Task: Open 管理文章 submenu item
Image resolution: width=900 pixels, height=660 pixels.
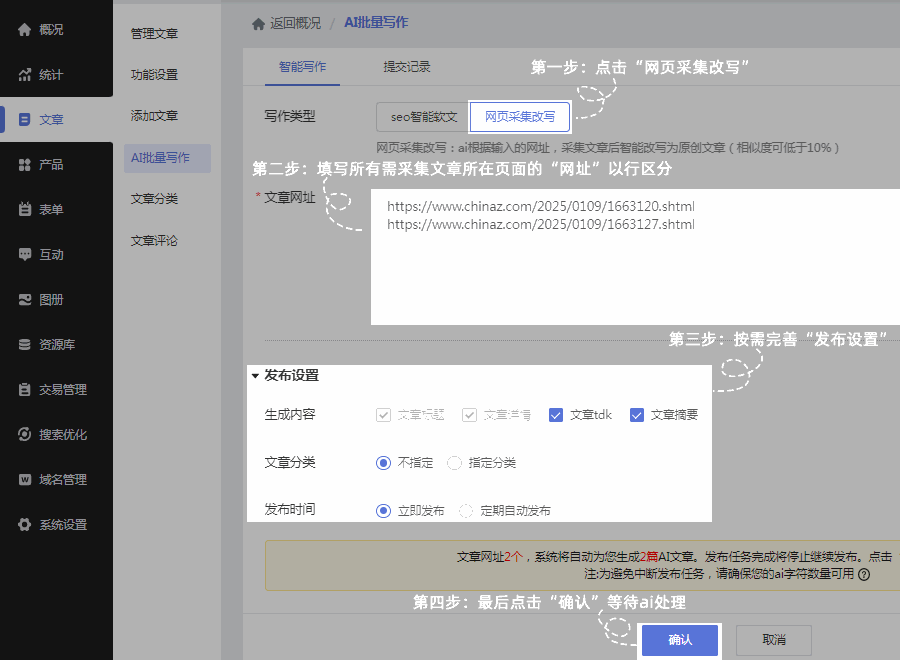Action: tap(154, 34)
